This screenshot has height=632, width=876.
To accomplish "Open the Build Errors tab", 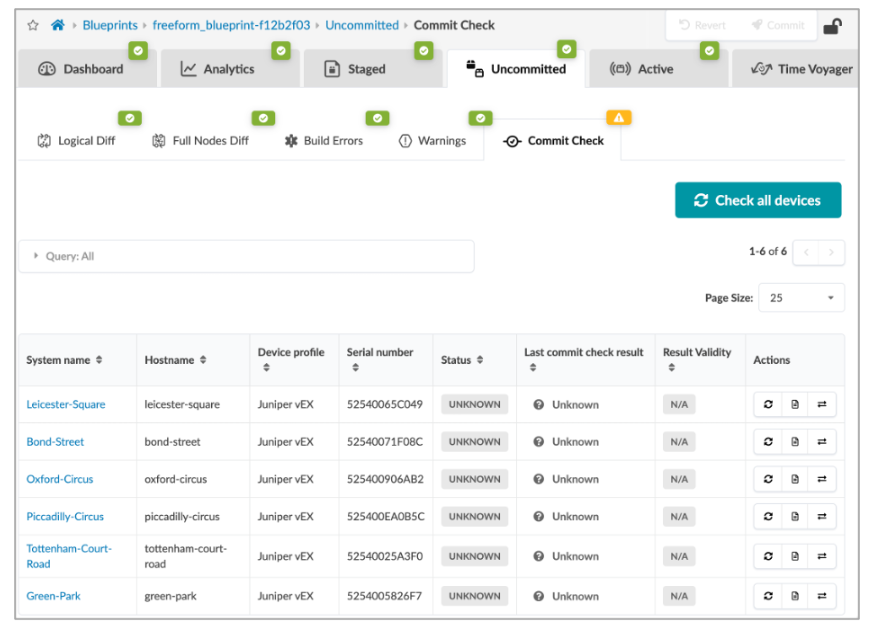I will (x=323, y=141).
